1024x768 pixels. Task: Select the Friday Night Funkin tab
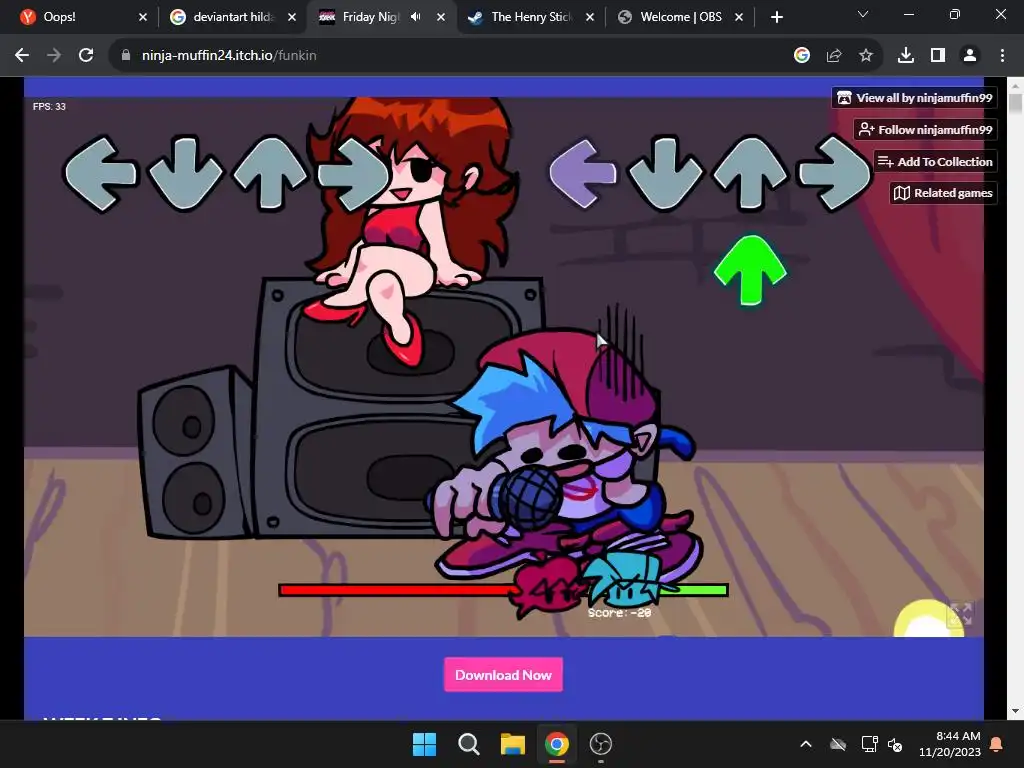click(381, 17)
